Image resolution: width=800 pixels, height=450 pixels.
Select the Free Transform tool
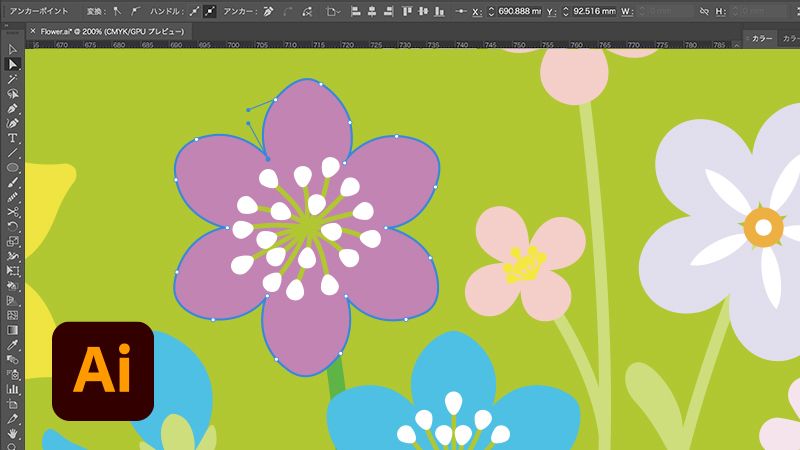[x=13, y=271]
